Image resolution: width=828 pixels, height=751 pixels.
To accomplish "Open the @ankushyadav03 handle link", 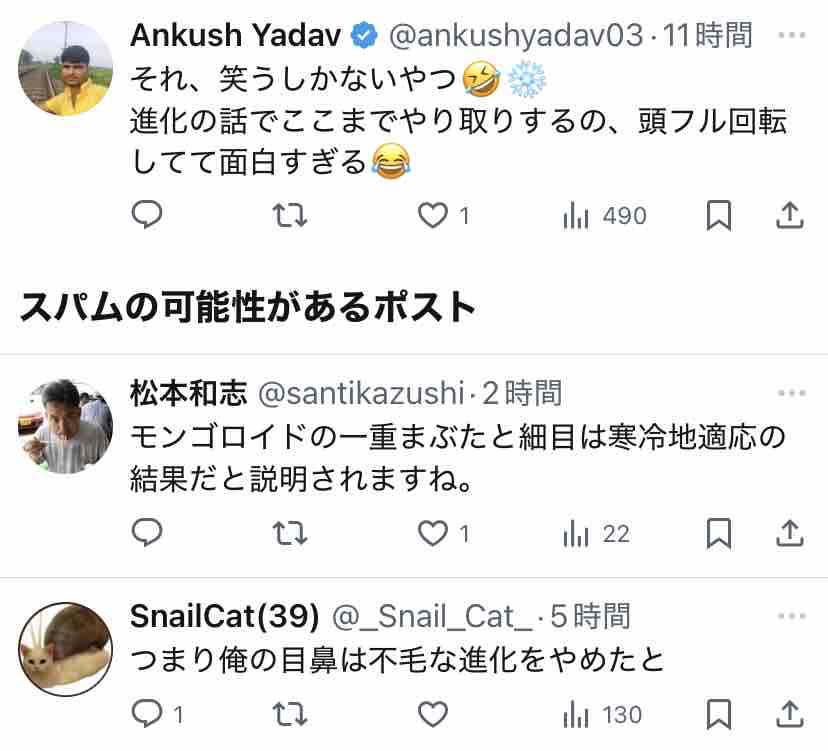I will coord(516,35).
